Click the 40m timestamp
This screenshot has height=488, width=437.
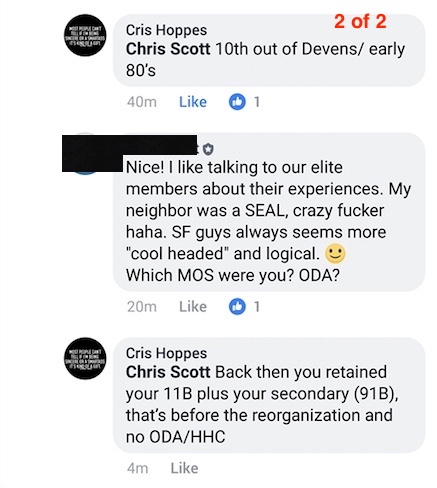142,102
